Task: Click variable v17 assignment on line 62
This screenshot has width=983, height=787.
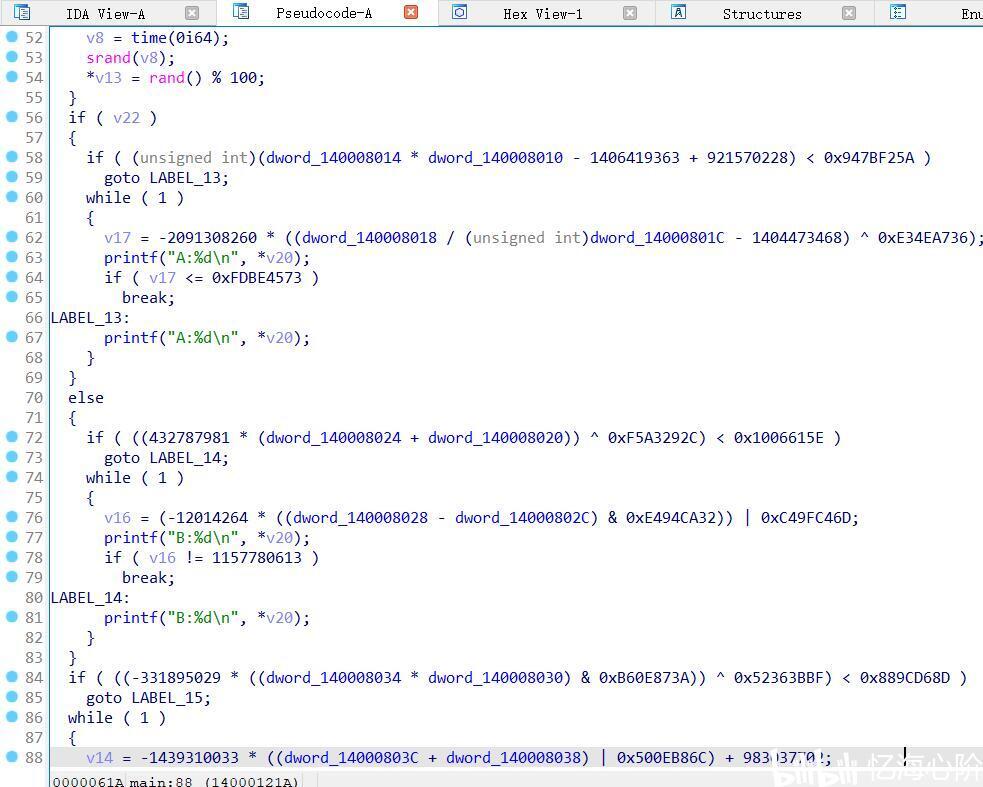Action: coord(118,238)
